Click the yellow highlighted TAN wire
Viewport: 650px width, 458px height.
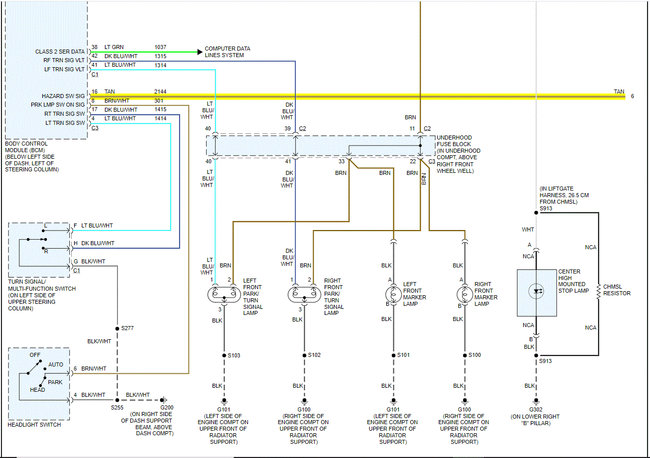coord(357,97)
